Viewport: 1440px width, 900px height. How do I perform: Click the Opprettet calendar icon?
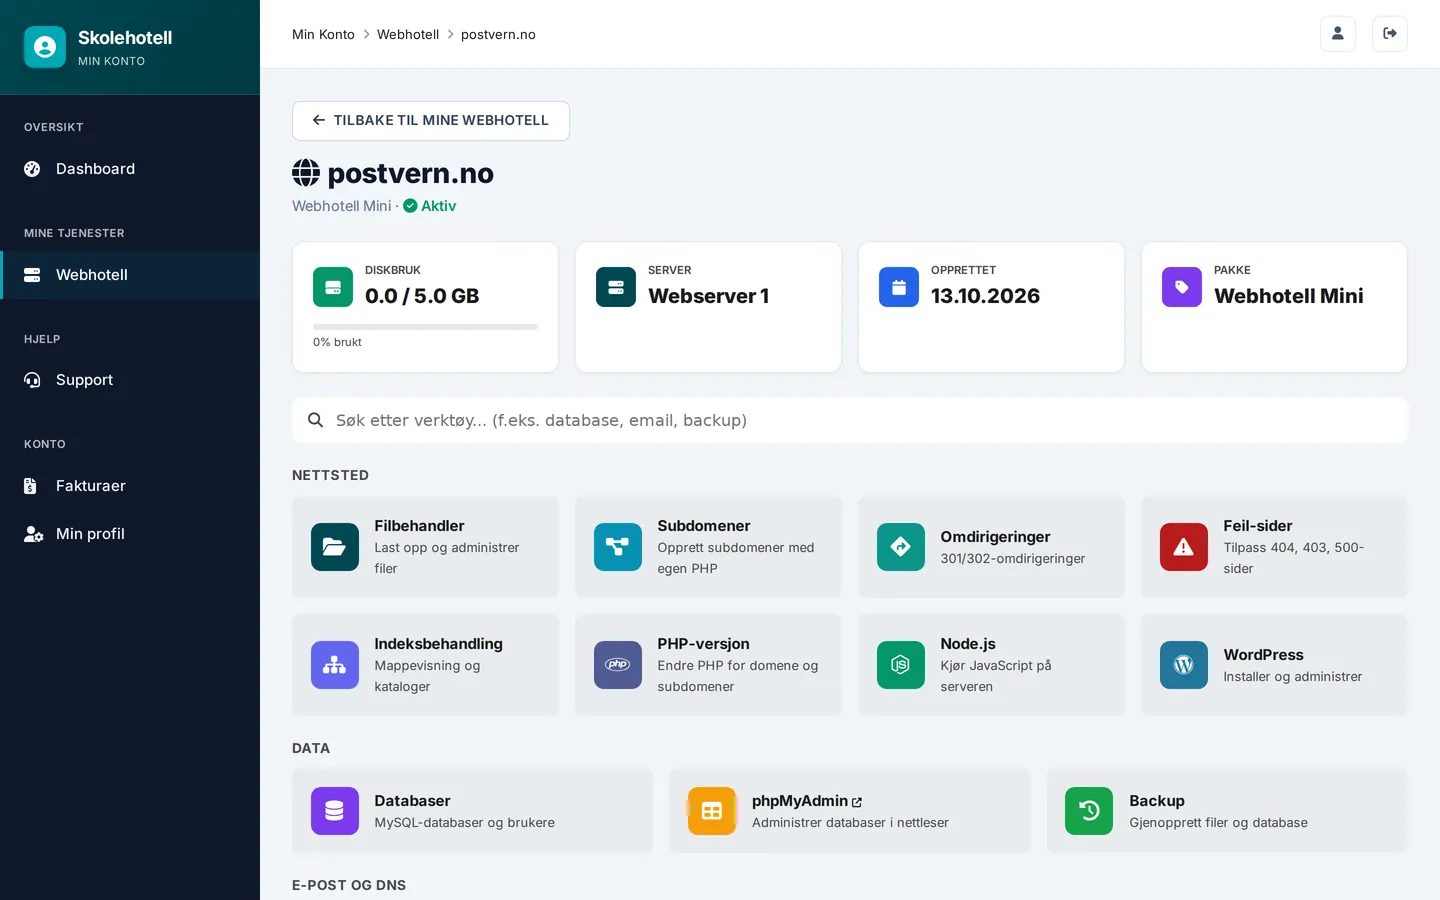coord(899,287)
